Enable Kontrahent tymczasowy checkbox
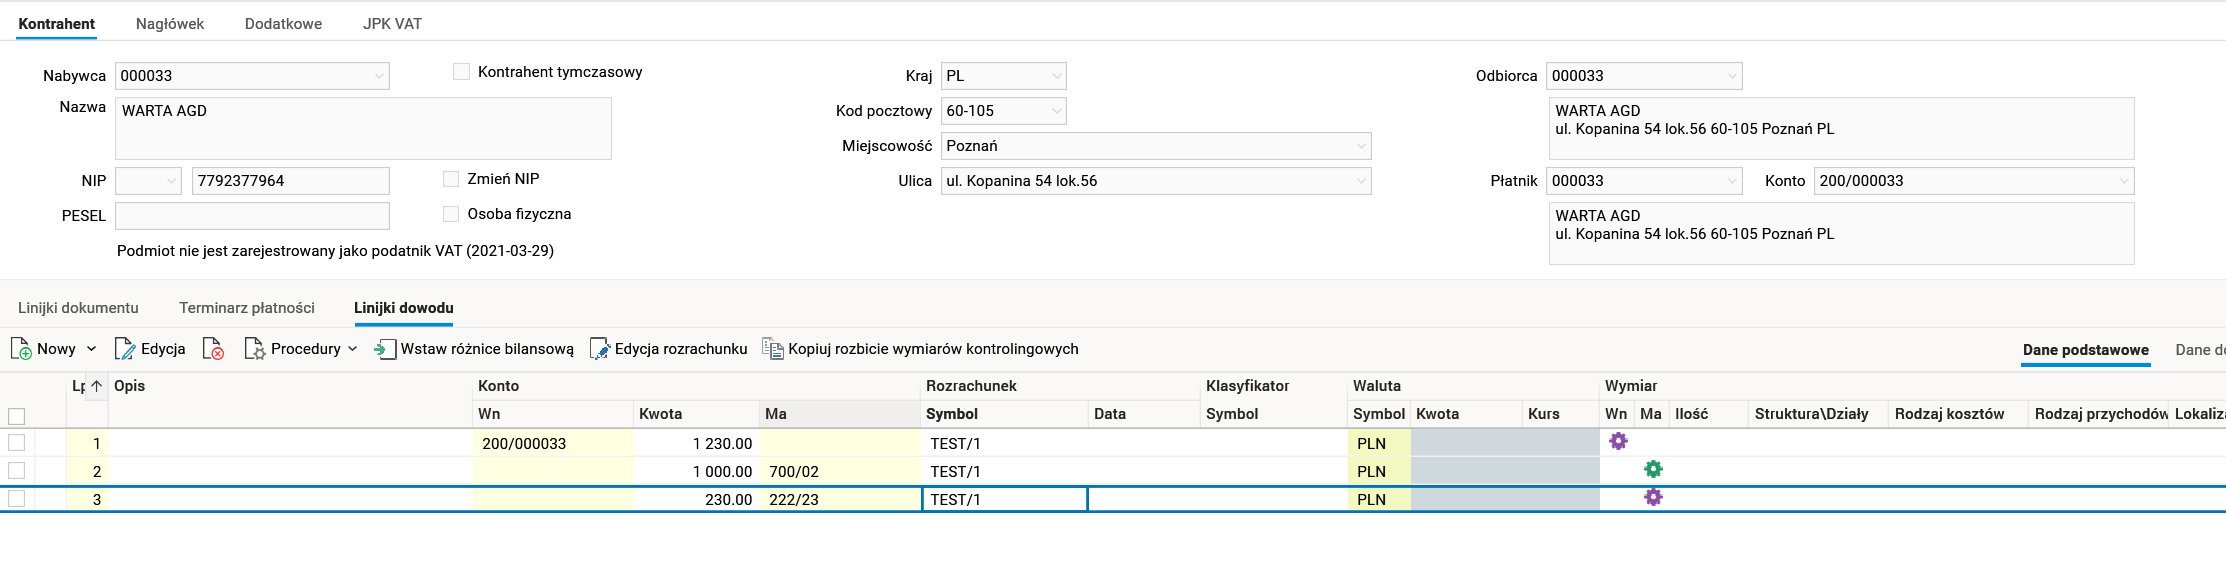Viewport: 2226px width, 576px height. 461,72
